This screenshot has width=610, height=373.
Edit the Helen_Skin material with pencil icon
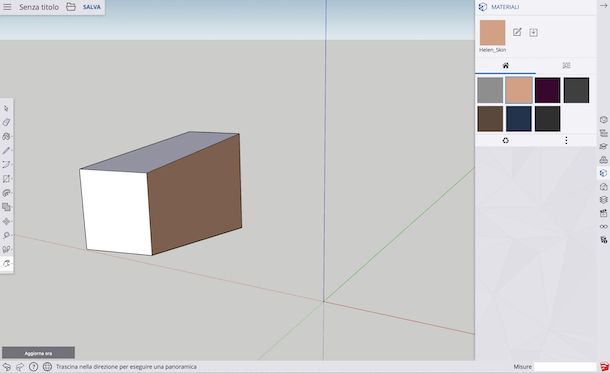517,32
